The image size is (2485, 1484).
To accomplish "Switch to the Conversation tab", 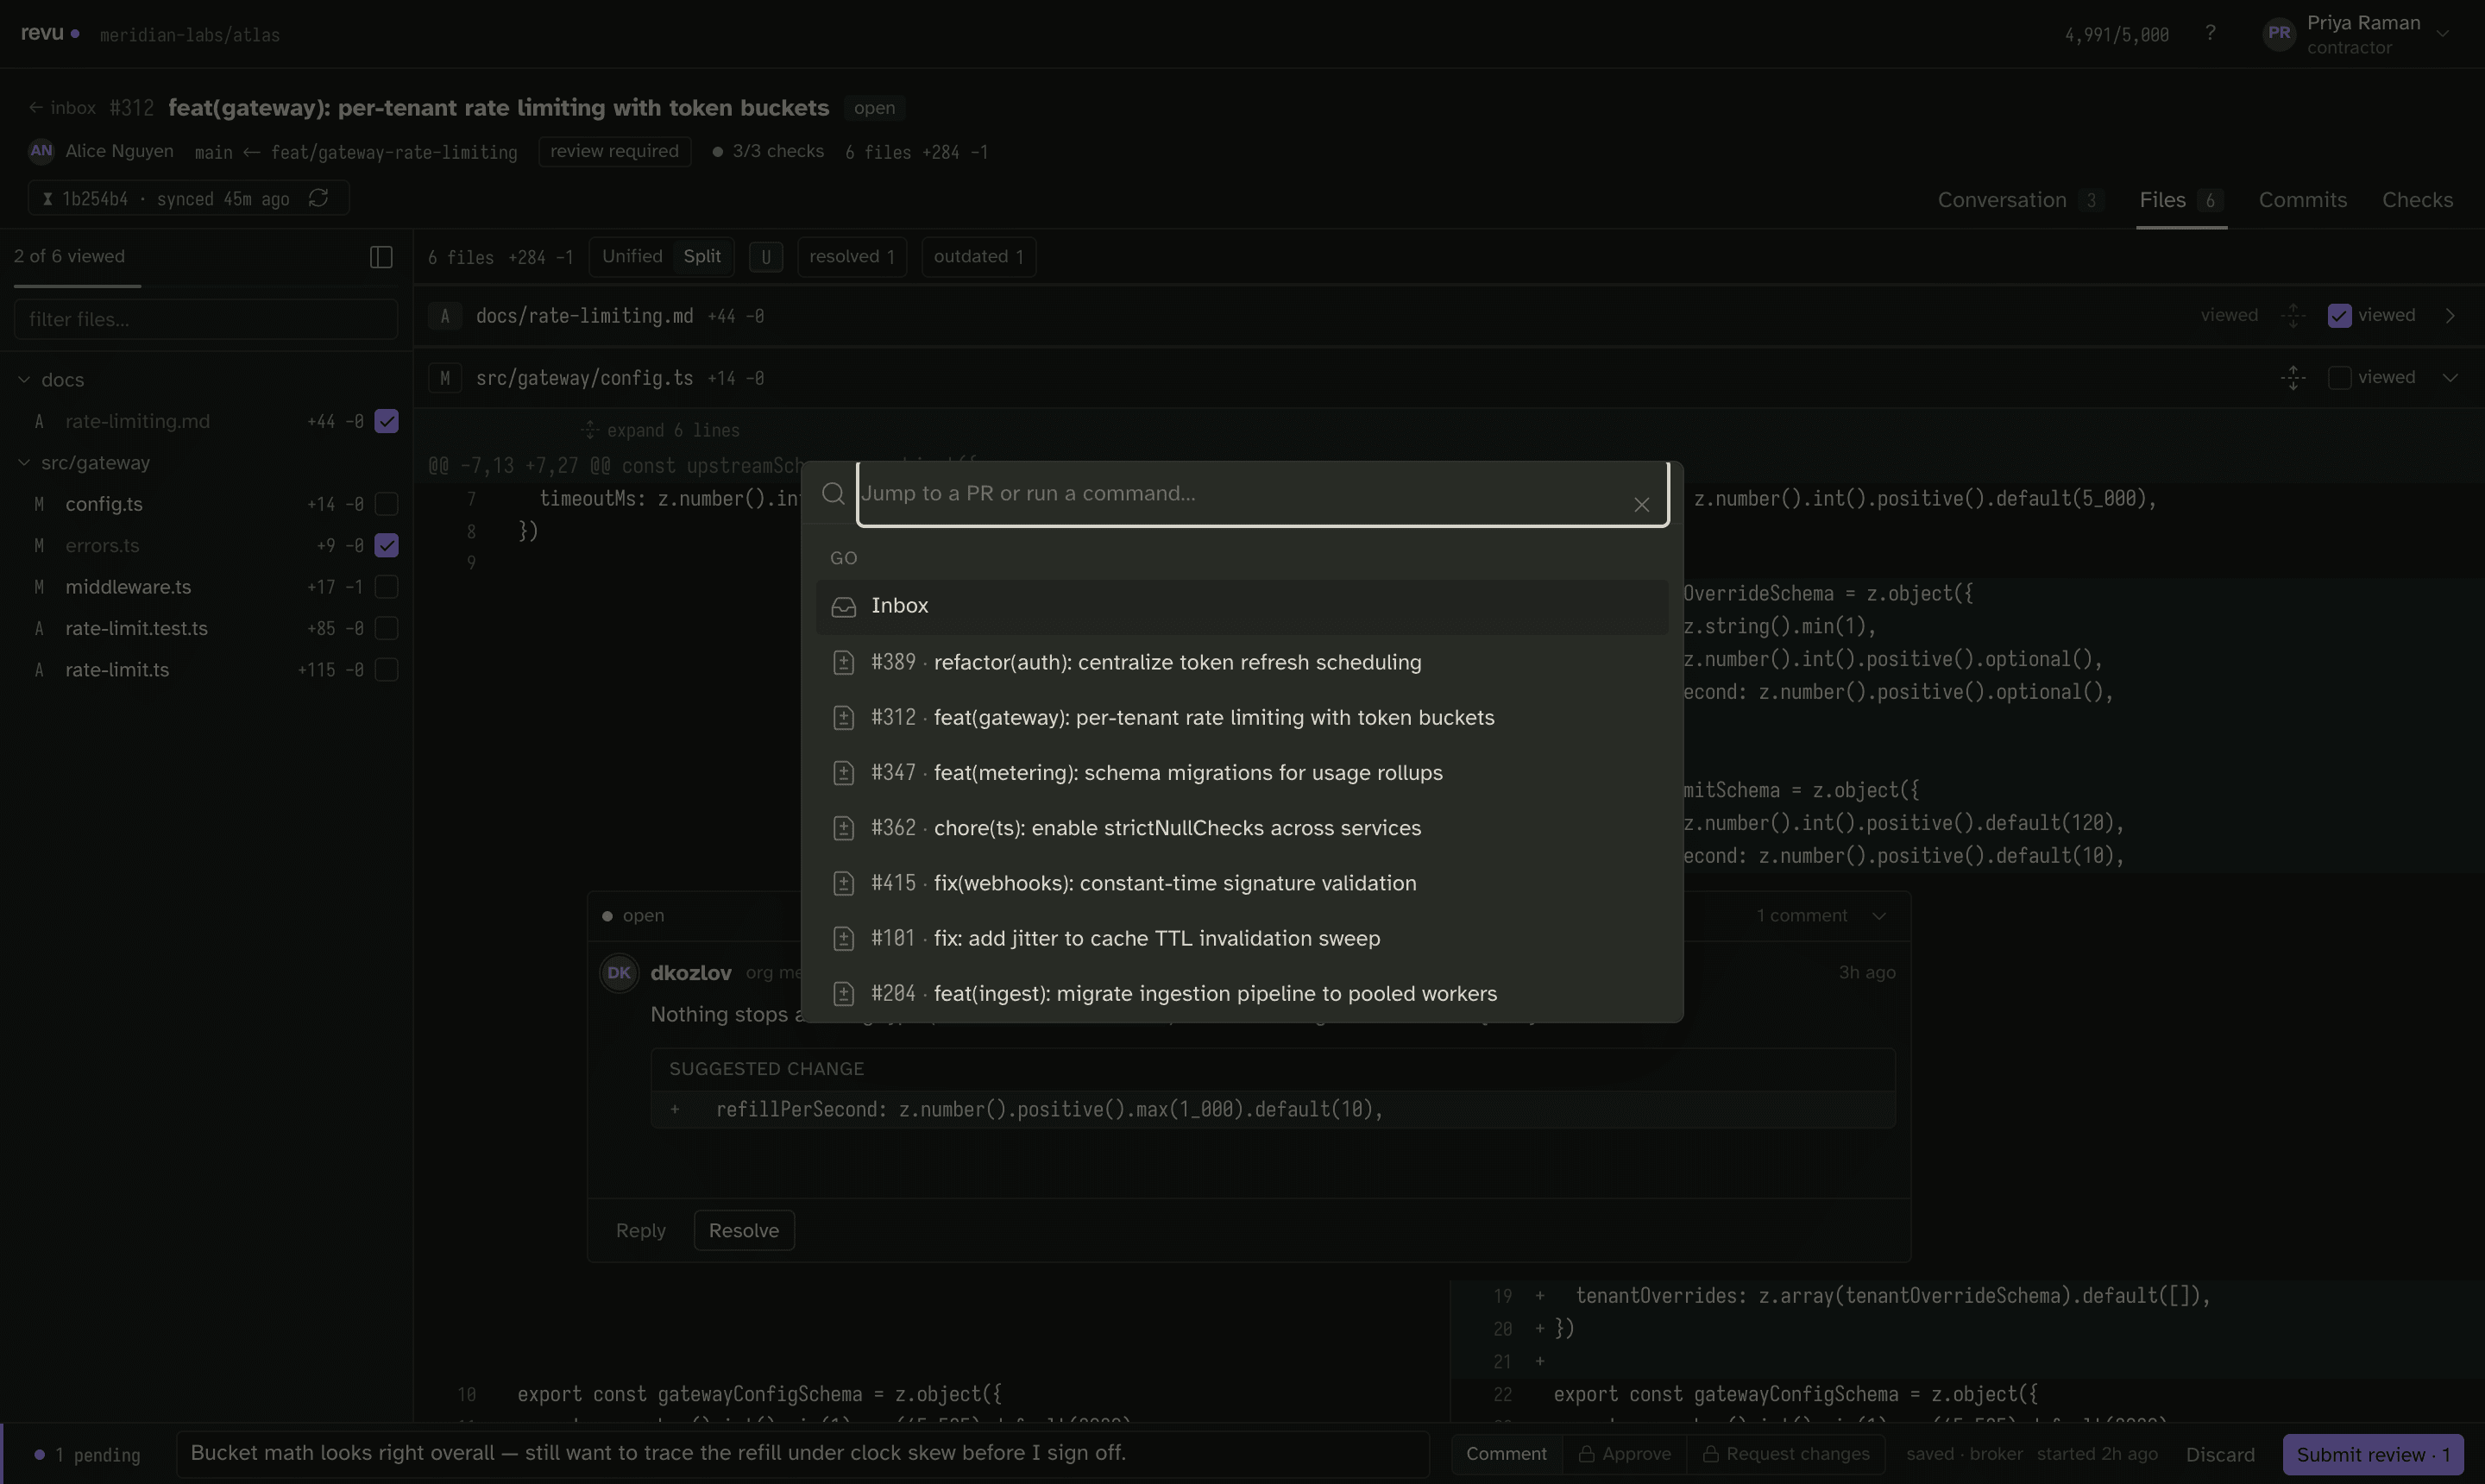I will click(x=2020, y=200).
